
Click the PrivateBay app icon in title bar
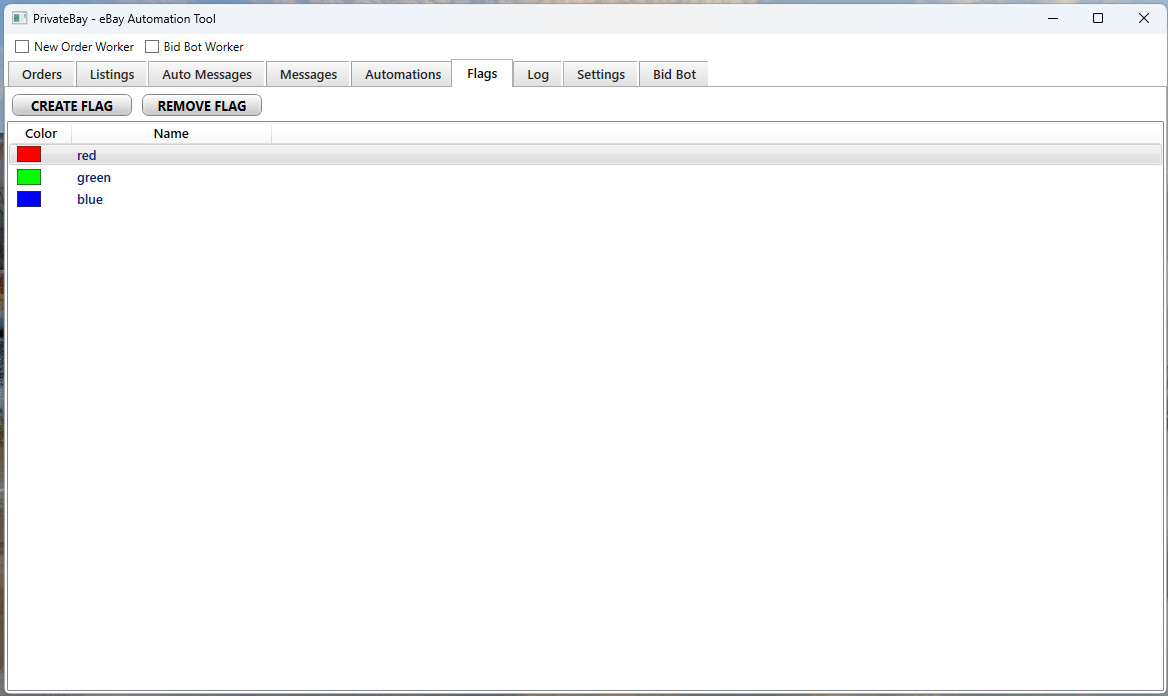point(19,18)
